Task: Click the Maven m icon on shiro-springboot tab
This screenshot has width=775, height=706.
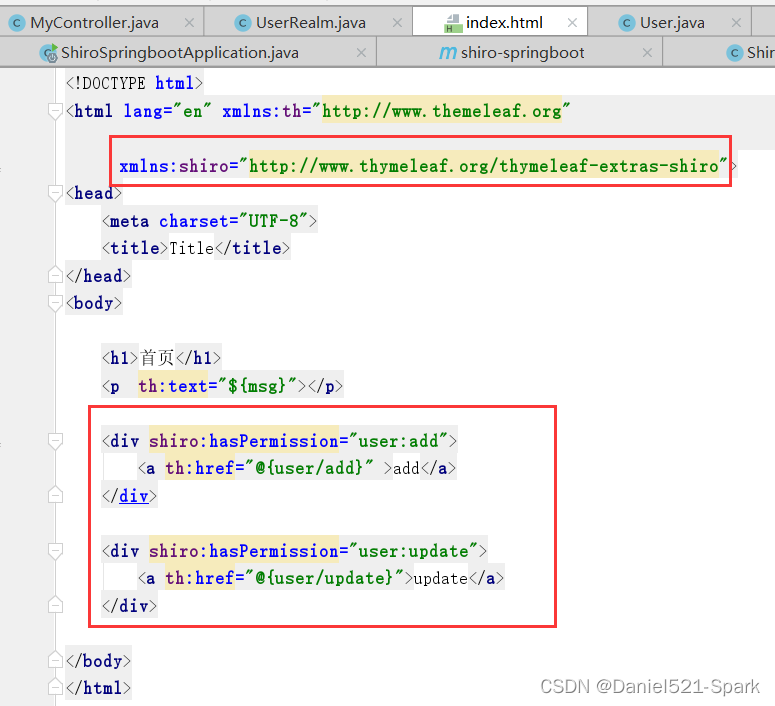Action: click(x=447, y=52)
